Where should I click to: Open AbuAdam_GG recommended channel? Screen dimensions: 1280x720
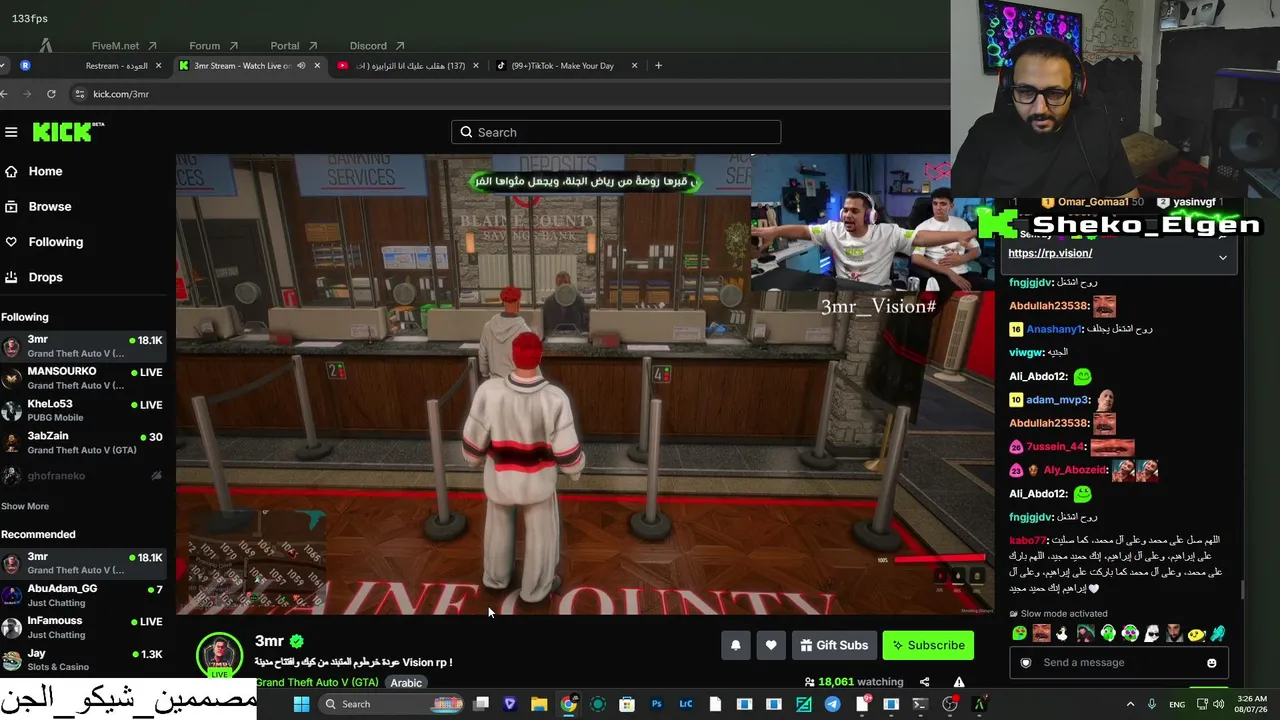click(x=83, y=595)
